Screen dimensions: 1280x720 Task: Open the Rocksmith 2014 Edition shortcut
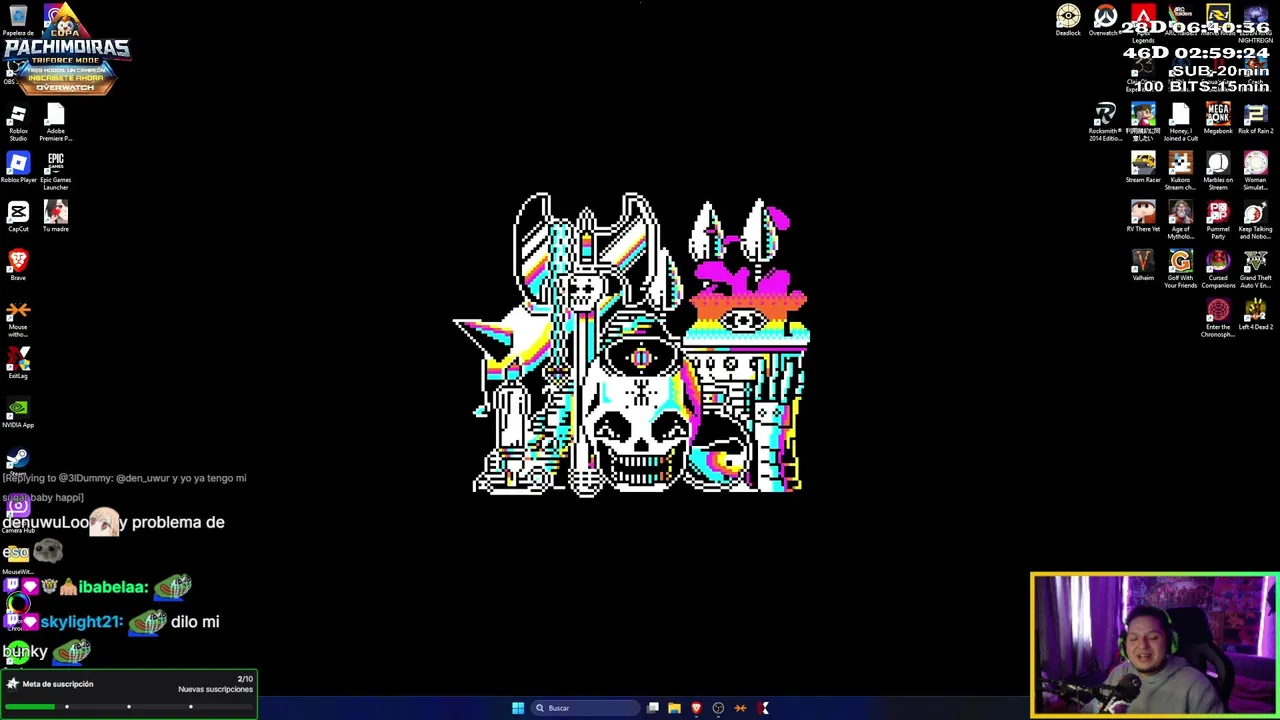point(1105,122)
